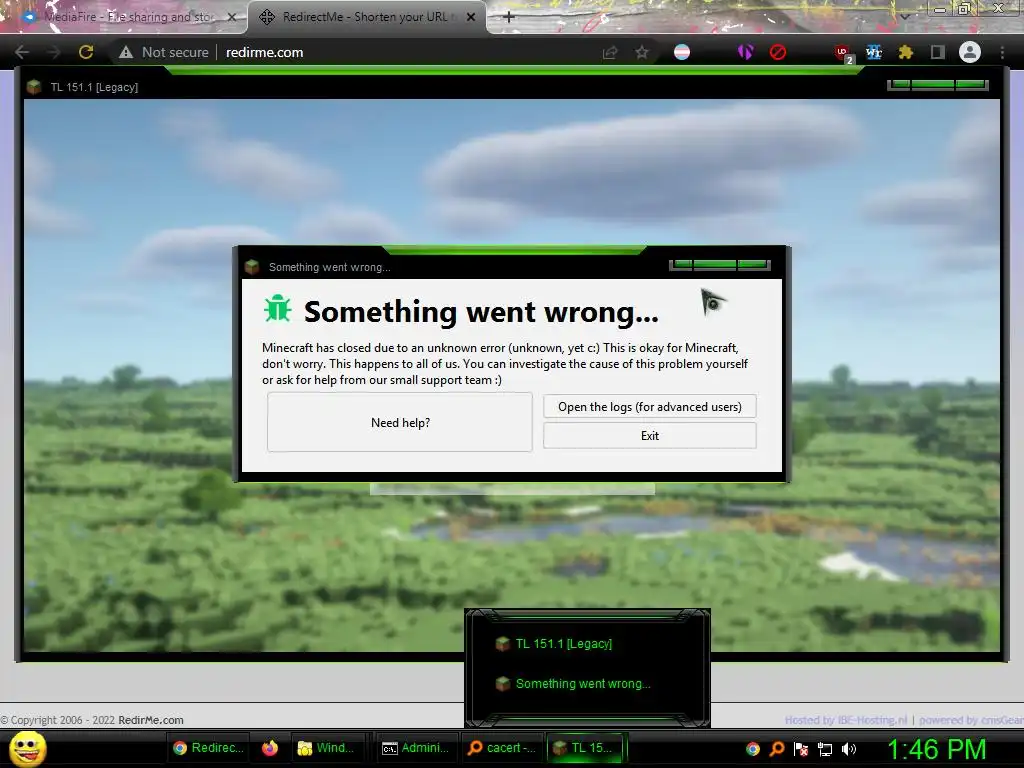The width and height of the screenshot is (1024, 768).
Task: Click Exit in the error dialog
Action: tap(650, 436)
